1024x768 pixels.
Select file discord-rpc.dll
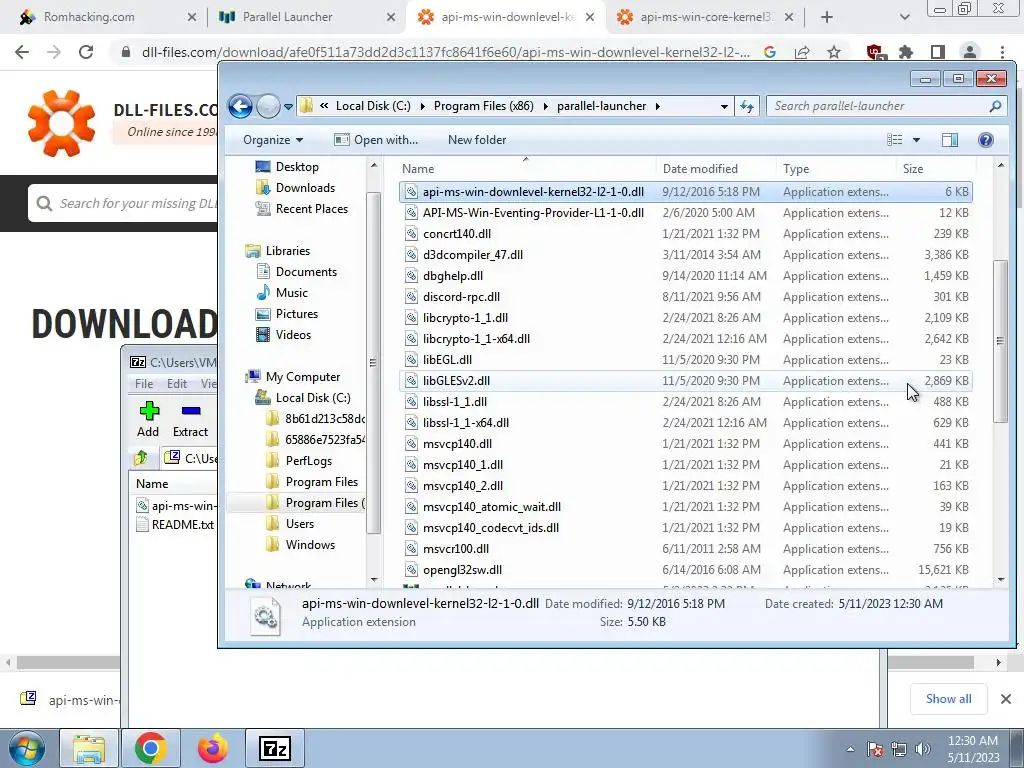(x=686, y=296)
